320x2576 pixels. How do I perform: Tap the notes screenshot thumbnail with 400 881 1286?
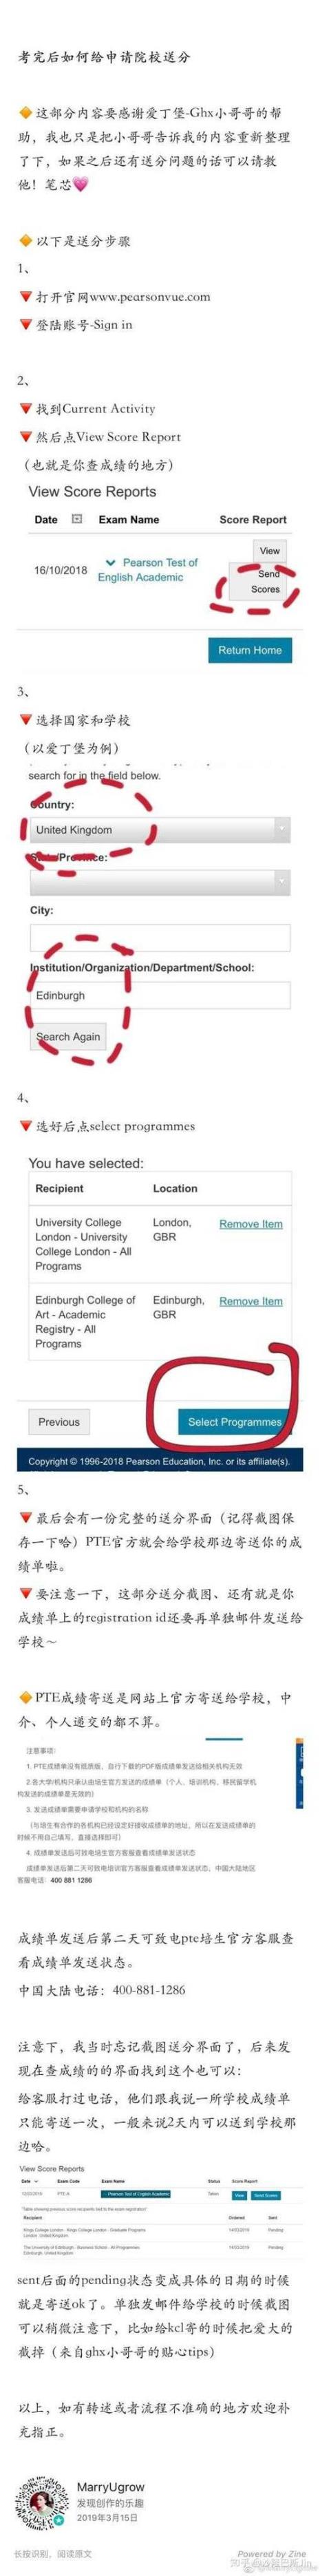pyautogui.click(x=160, y=1810)
